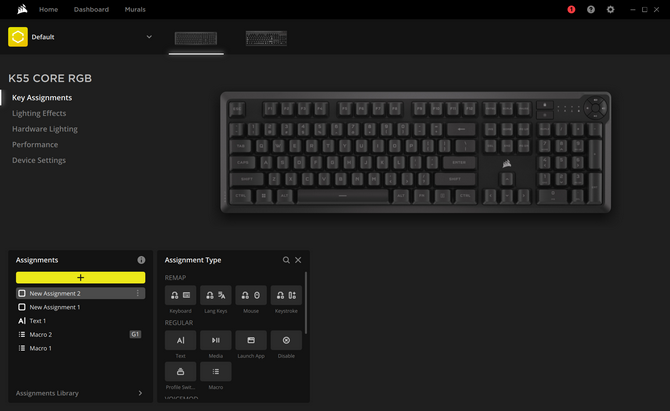Click the TAB key on keyboard image
670x411 pixels.
point(241,146)
